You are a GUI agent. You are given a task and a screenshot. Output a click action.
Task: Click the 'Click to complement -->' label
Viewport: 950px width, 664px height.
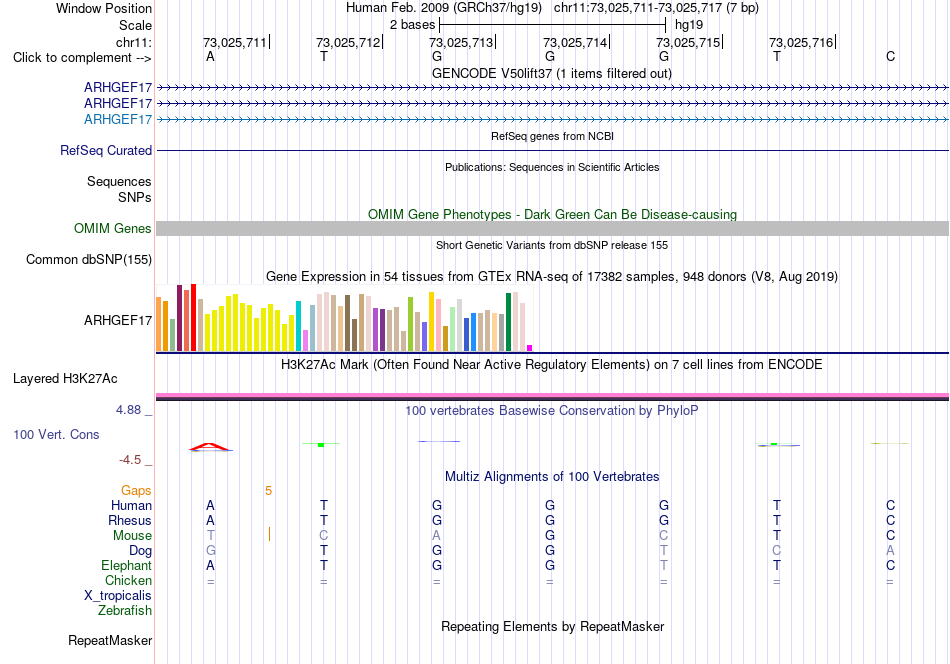click(x=82, y=58)
